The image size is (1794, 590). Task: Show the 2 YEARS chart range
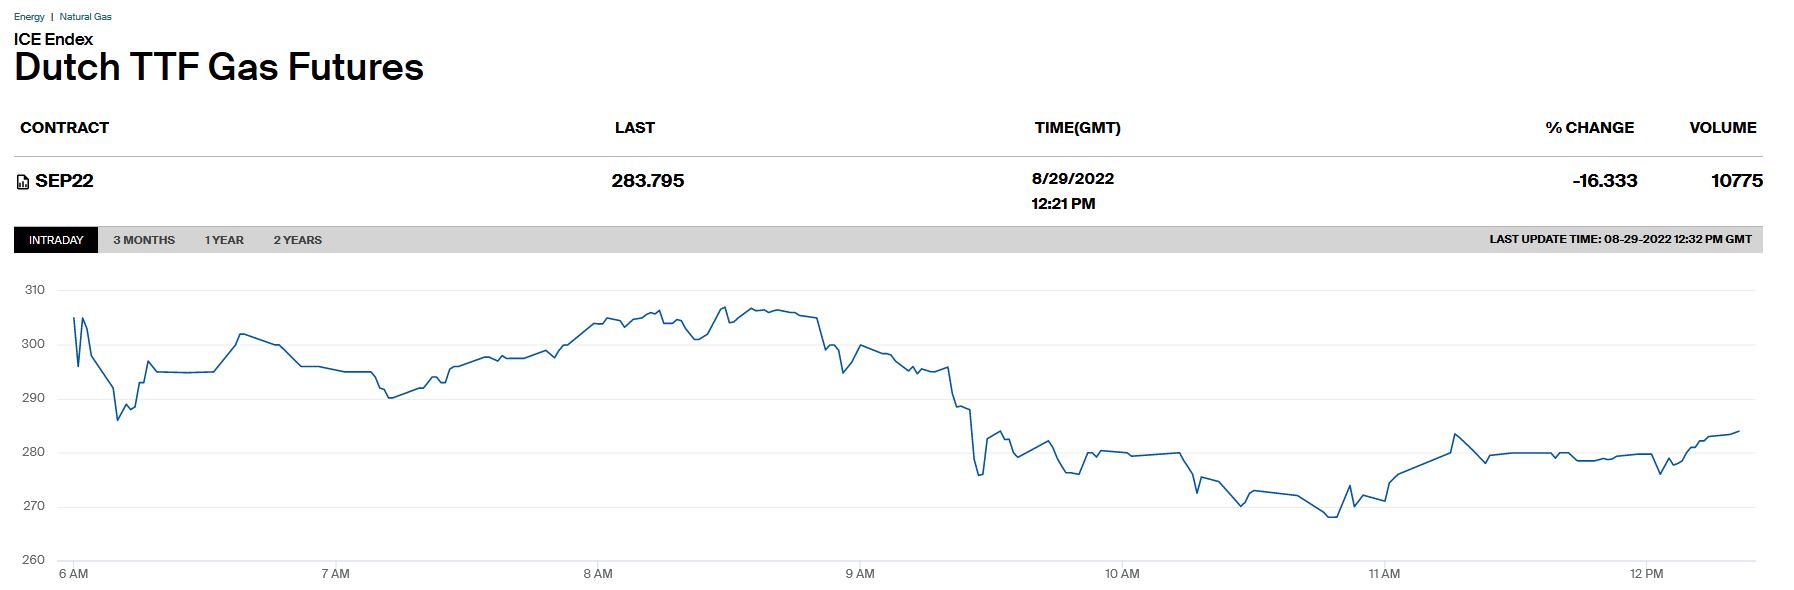(x=298, y=240)
